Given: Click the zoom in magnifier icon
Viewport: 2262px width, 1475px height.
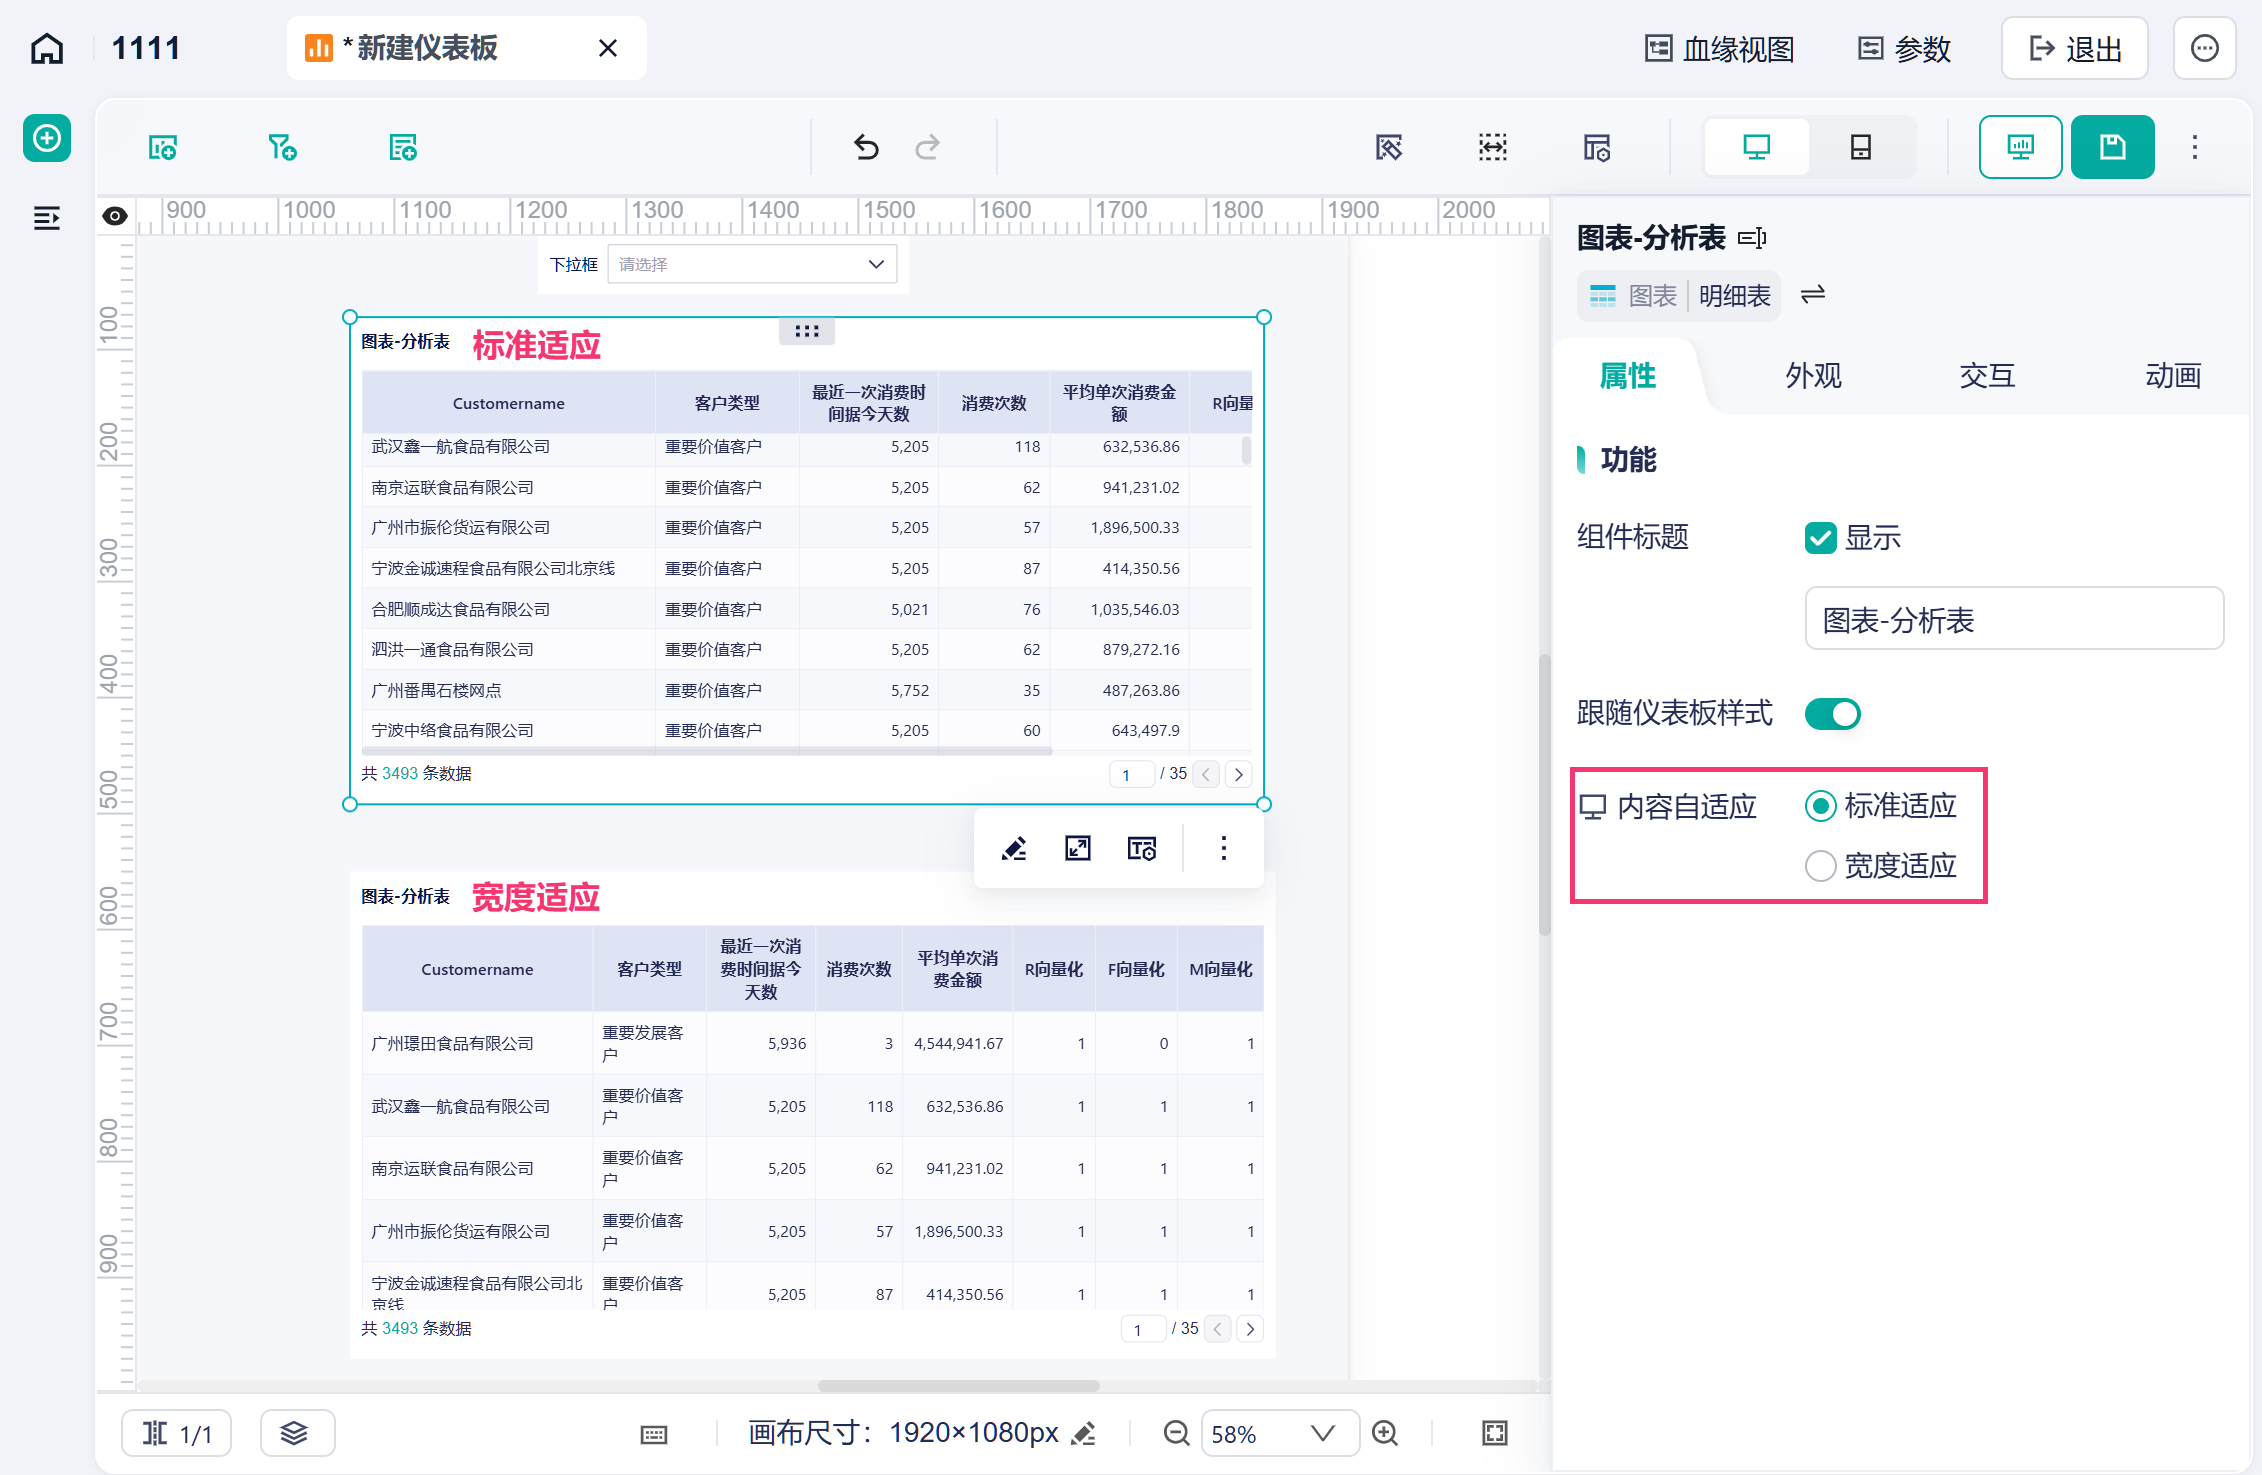Looking at the screenshot, I should 1385,1433.
